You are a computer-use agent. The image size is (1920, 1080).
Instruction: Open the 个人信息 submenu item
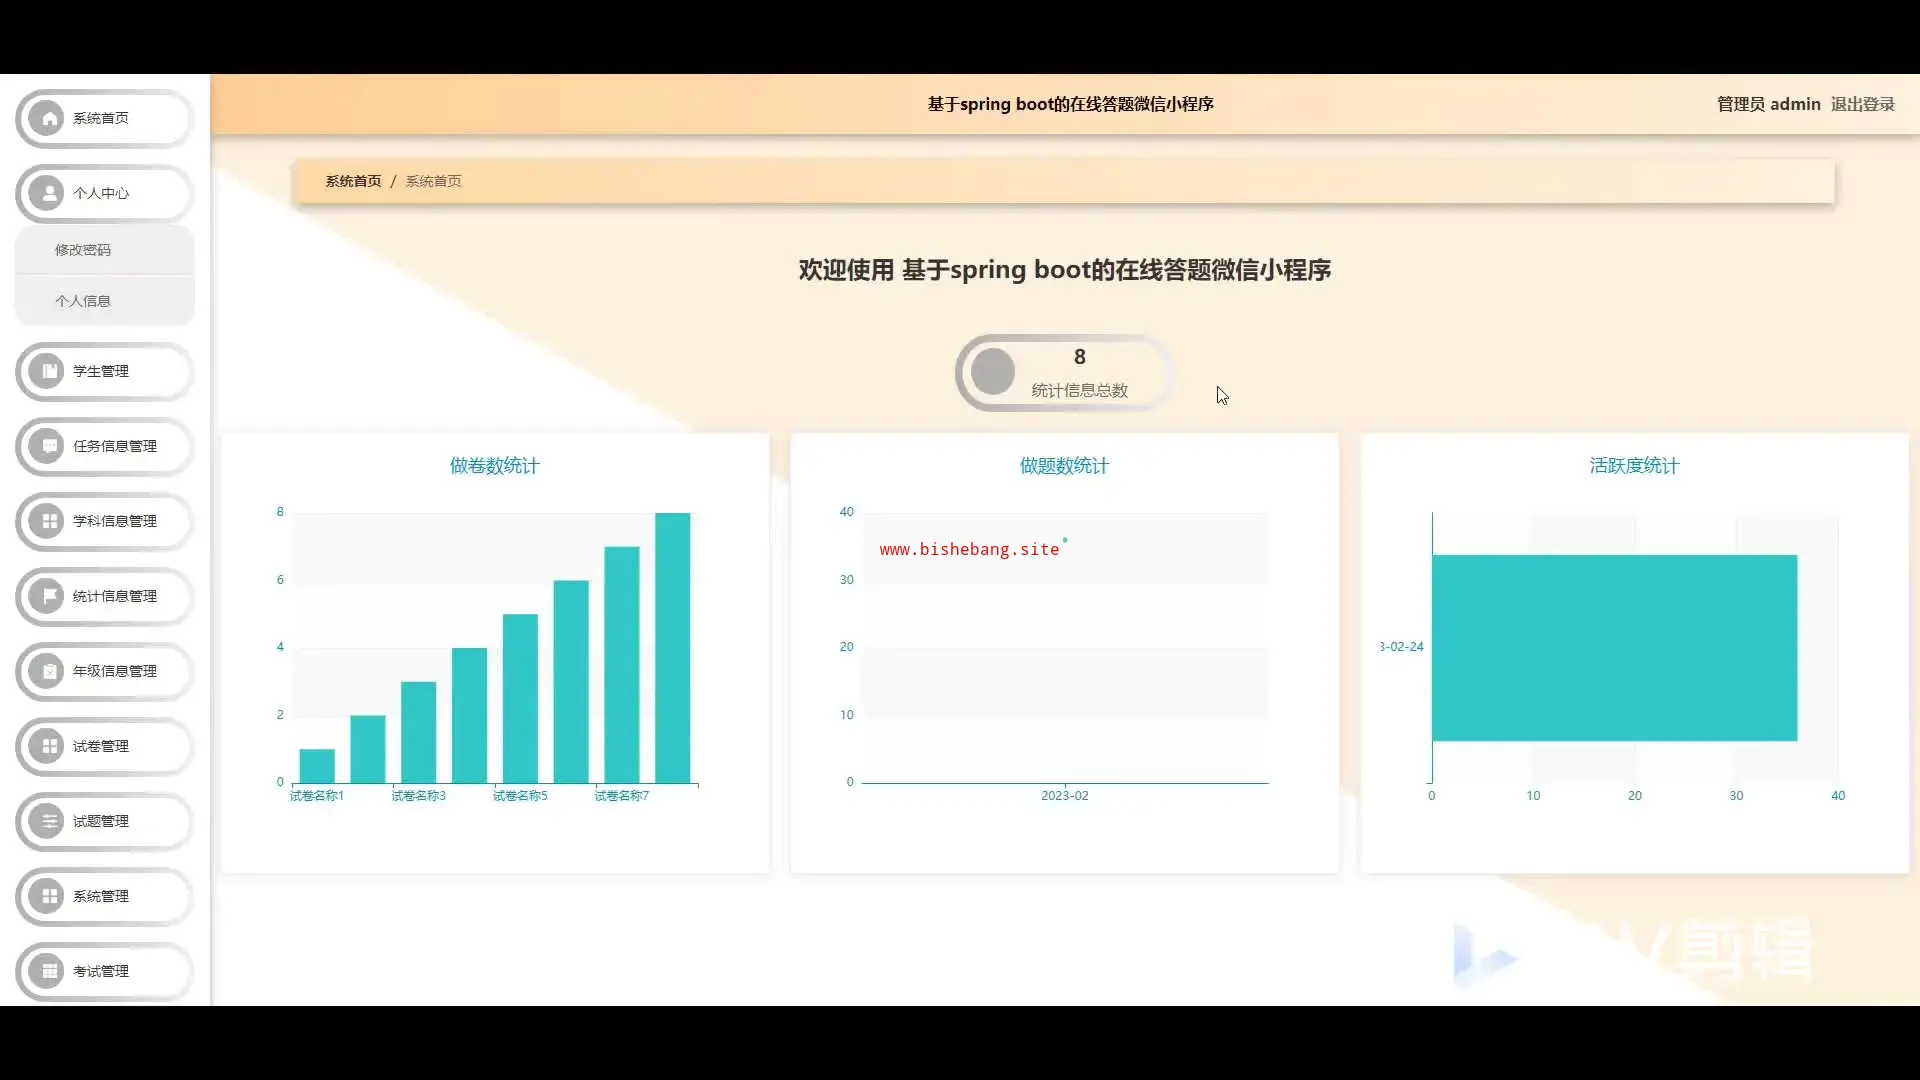(83, 301)
